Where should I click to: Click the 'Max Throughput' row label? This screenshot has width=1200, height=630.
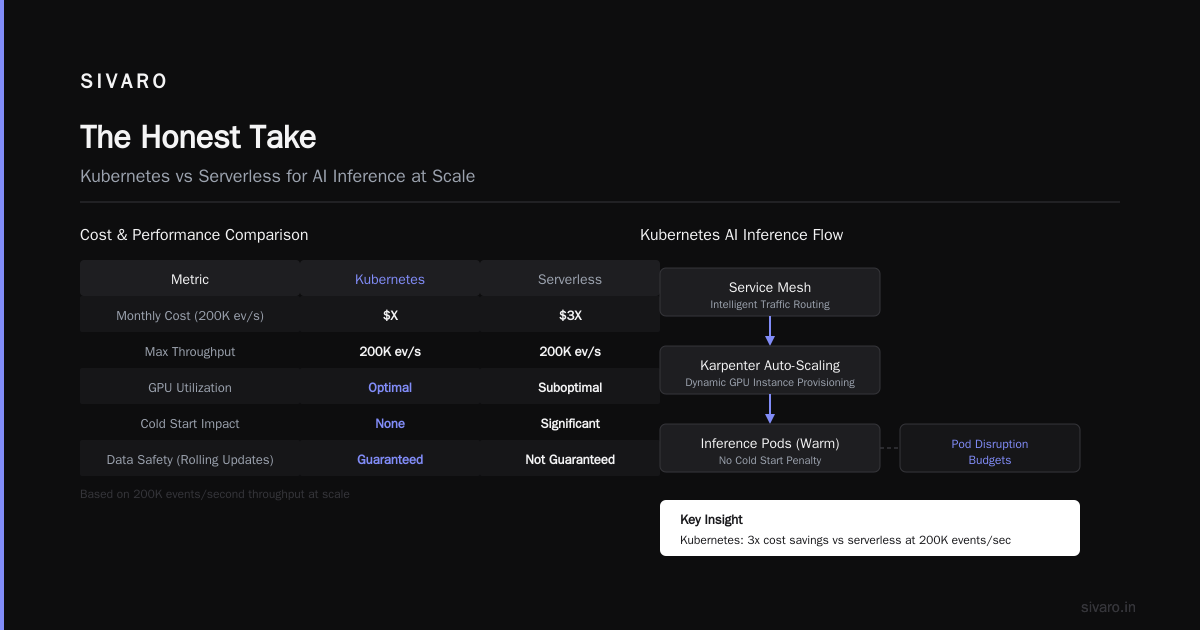pos(190,352)
